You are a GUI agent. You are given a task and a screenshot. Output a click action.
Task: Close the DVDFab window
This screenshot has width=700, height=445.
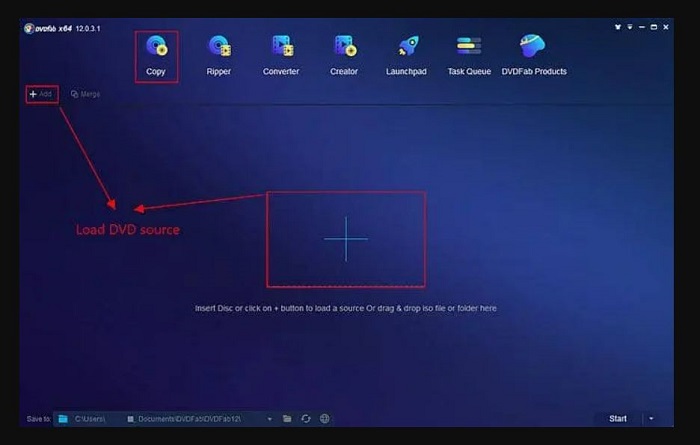666,27
